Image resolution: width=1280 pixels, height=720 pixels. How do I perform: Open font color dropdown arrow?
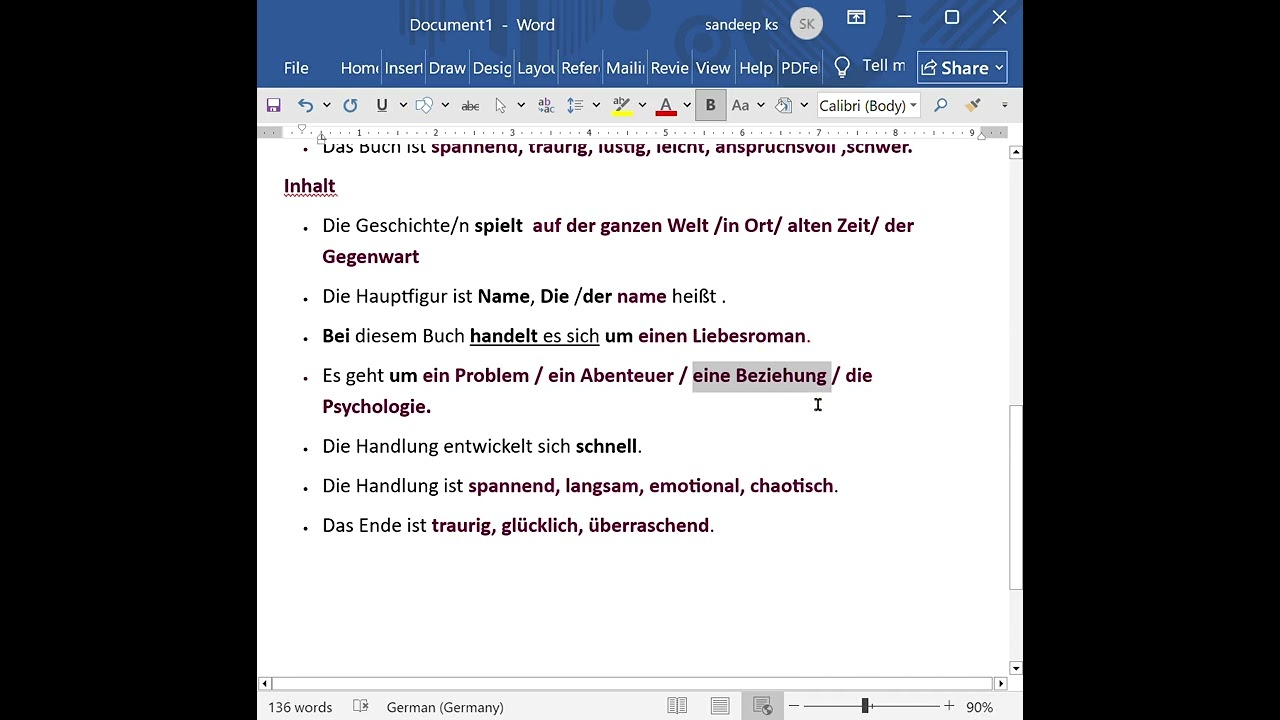point(687,105)
